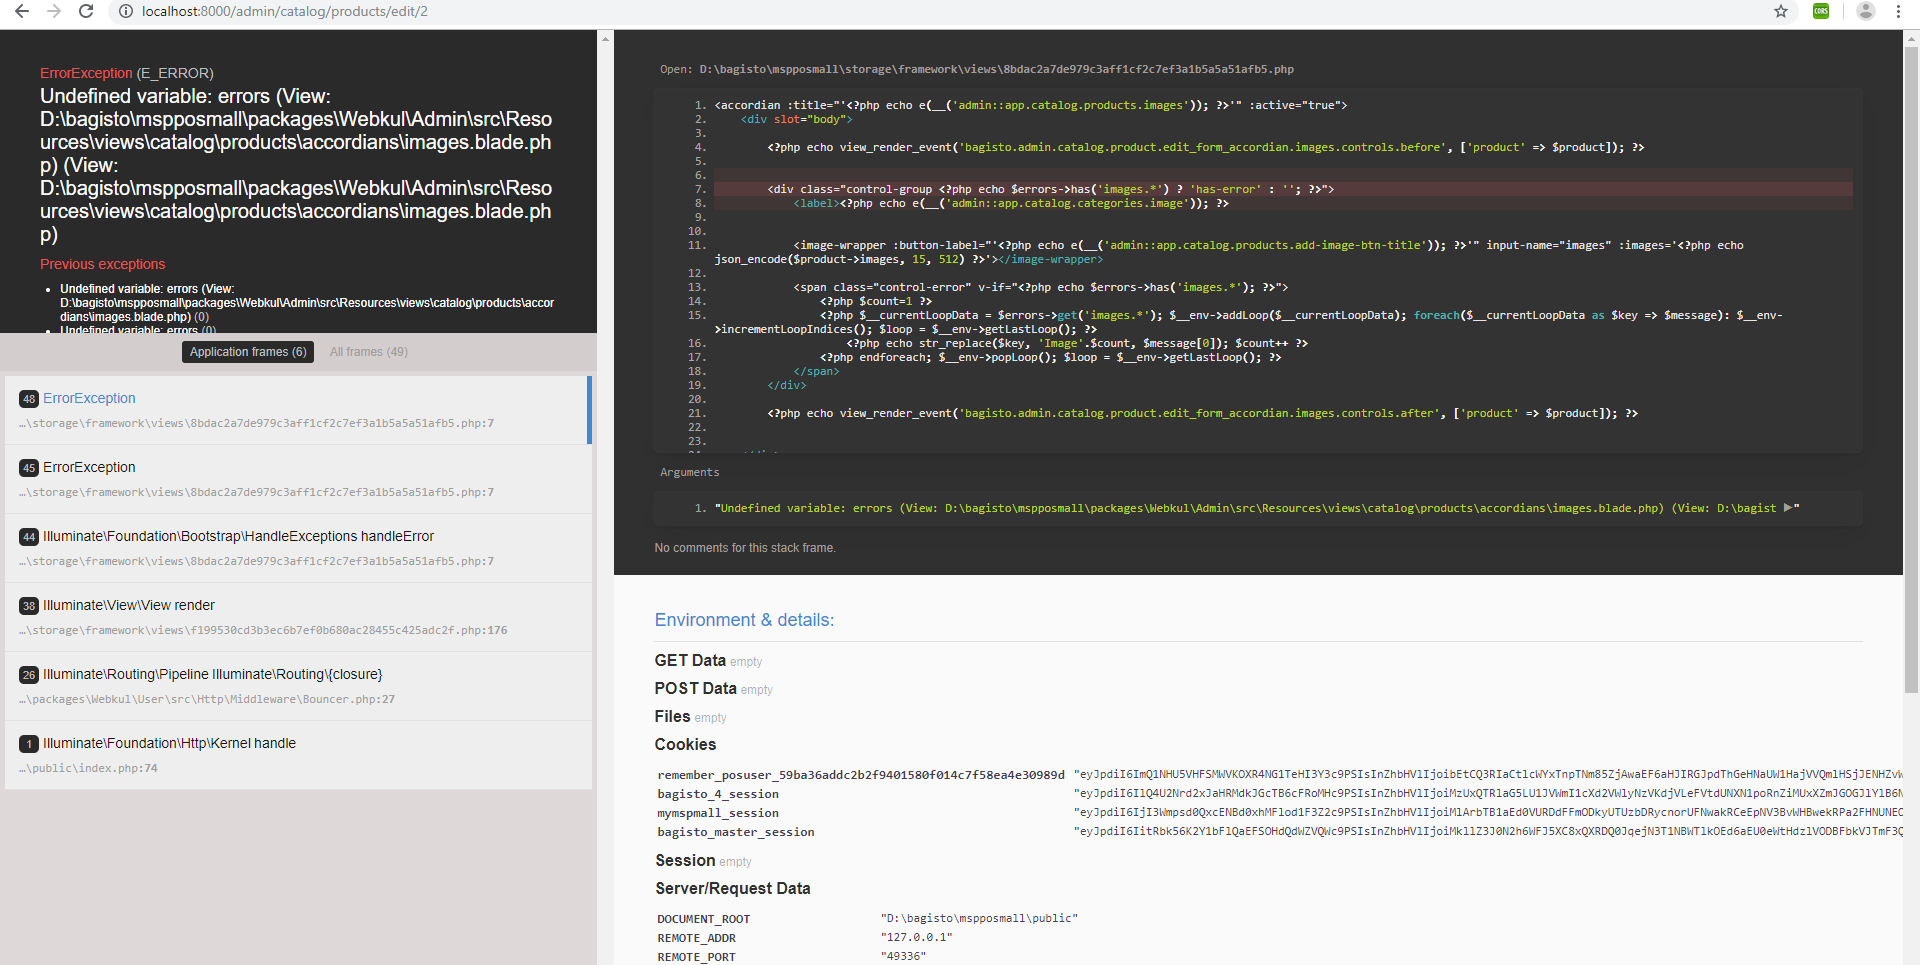This screenshot has width=1920, height=965.
Task: Open the file path after Open:
Action: (996, 69)
